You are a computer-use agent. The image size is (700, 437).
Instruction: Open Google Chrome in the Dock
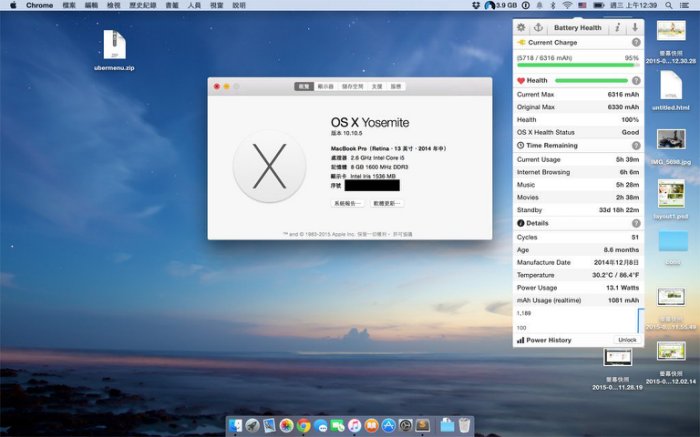[x=304, y=425]
